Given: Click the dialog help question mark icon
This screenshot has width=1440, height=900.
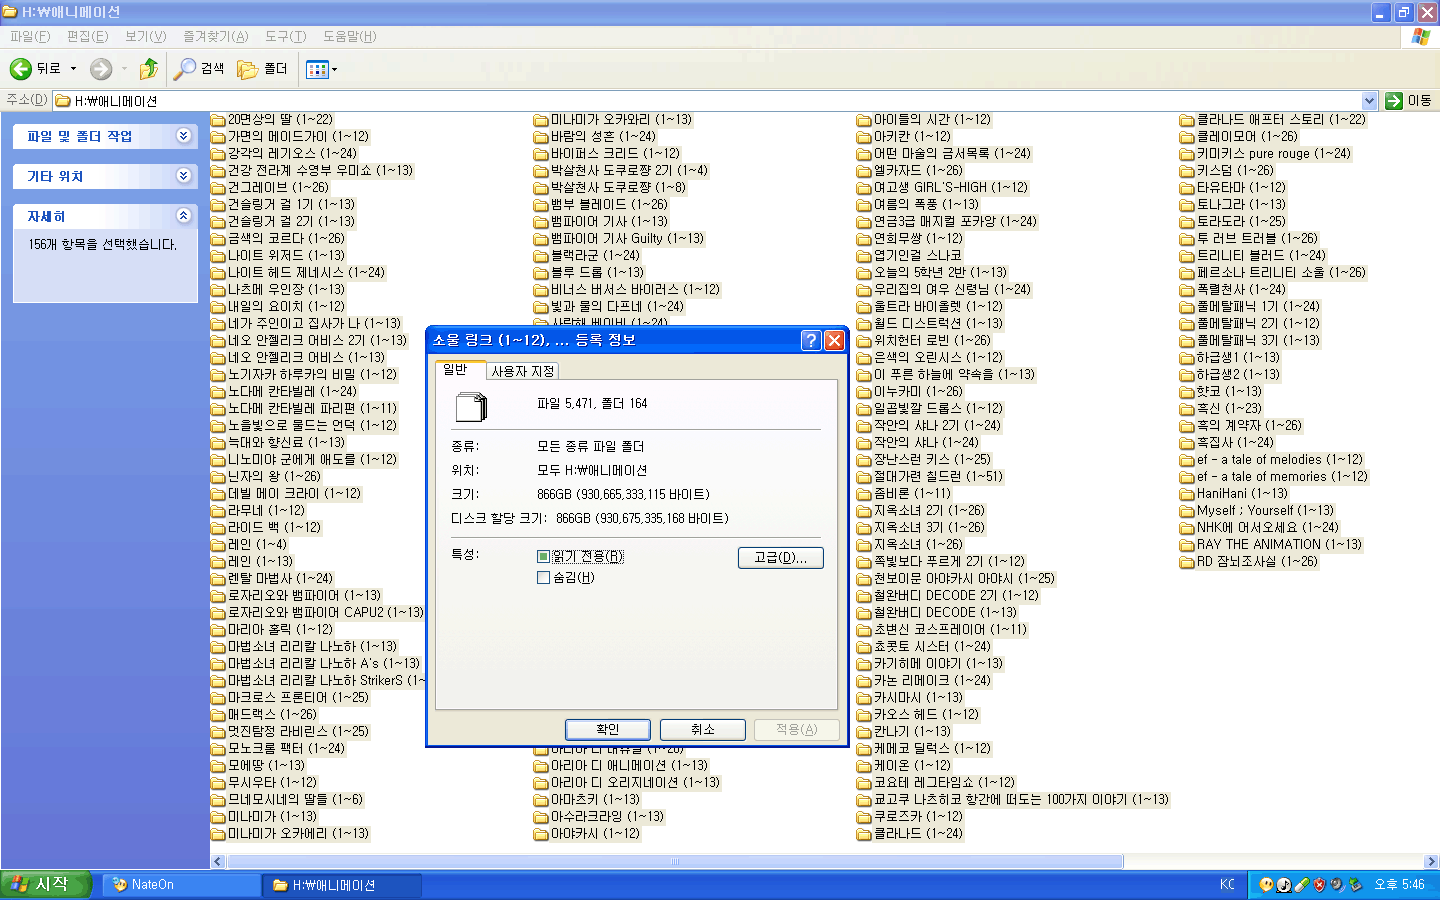Looking at the screenshot, I should (811, 340).
